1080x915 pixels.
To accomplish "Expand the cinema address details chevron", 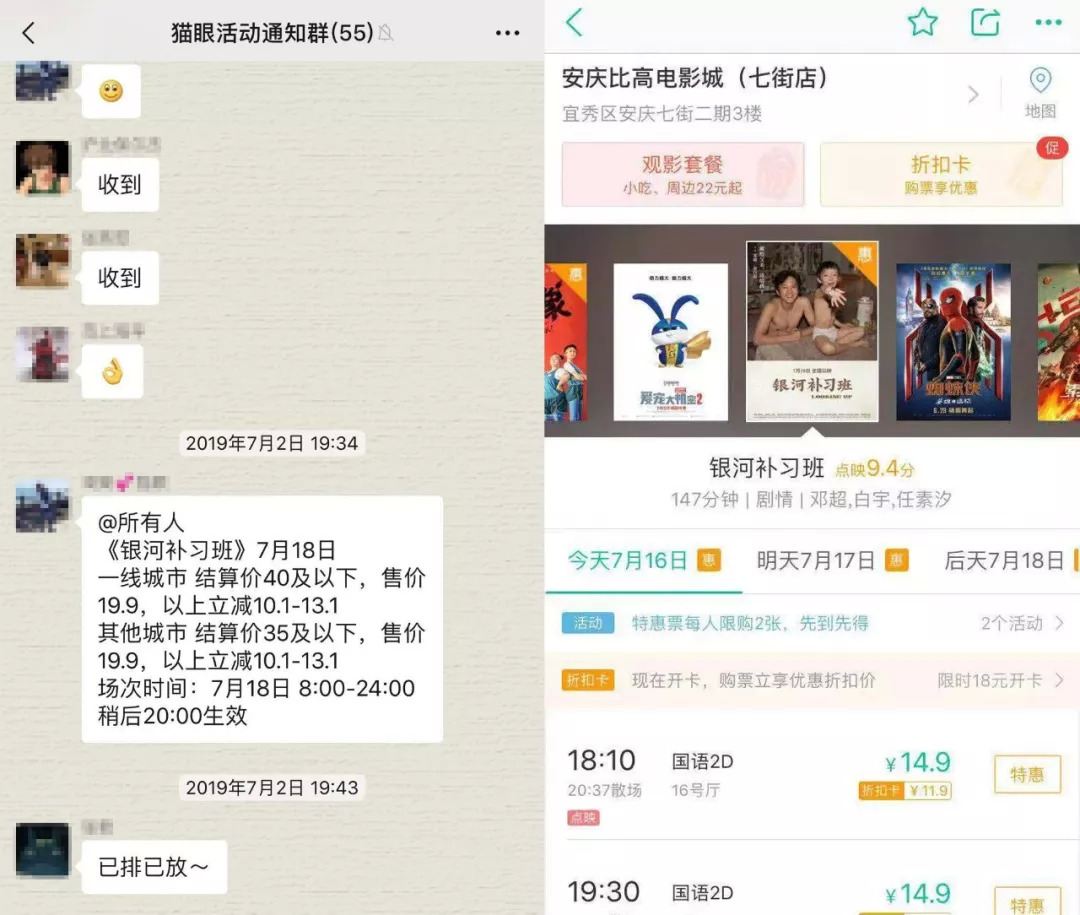I will [x=973, y=94].
